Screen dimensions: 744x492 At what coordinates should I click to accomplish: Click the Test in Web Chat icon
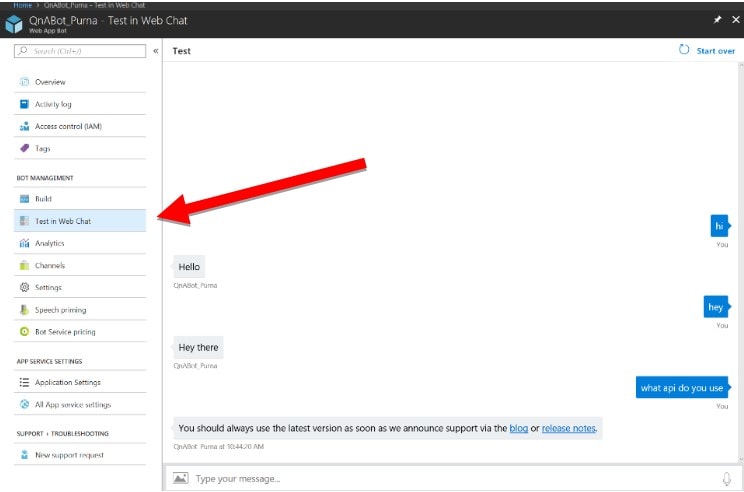point(24,221)
